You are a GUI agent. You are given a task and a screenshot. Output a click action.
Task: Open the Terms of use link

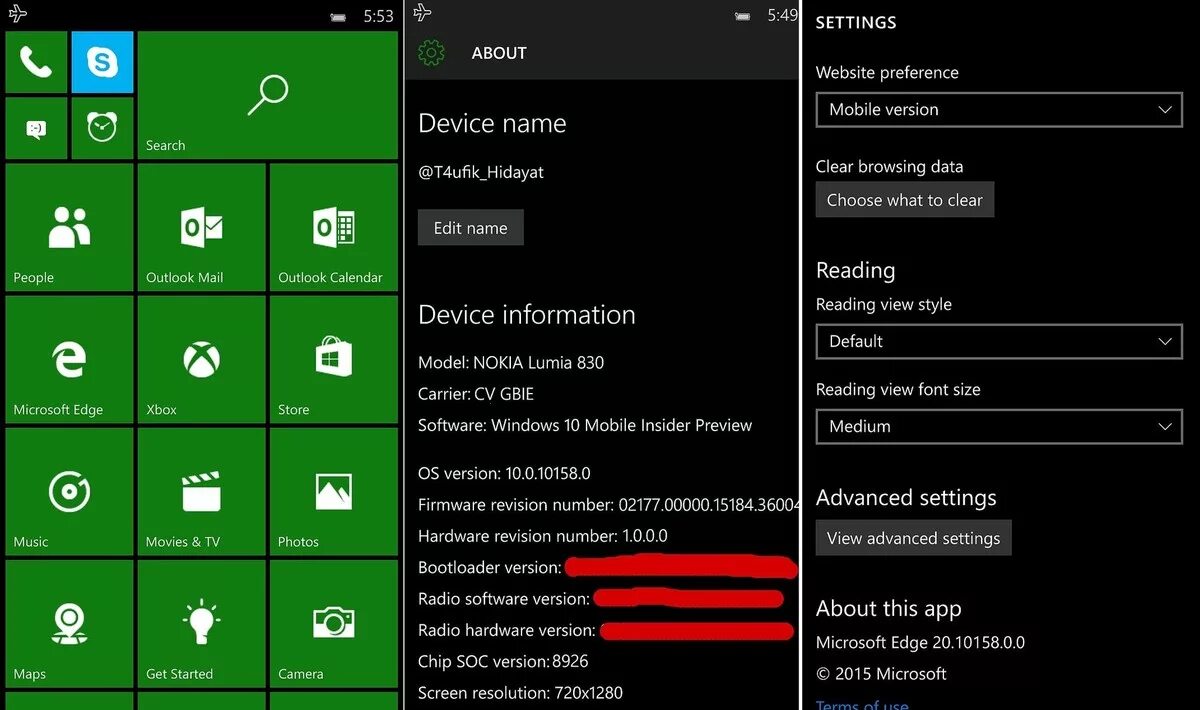[x=862, y=704]
